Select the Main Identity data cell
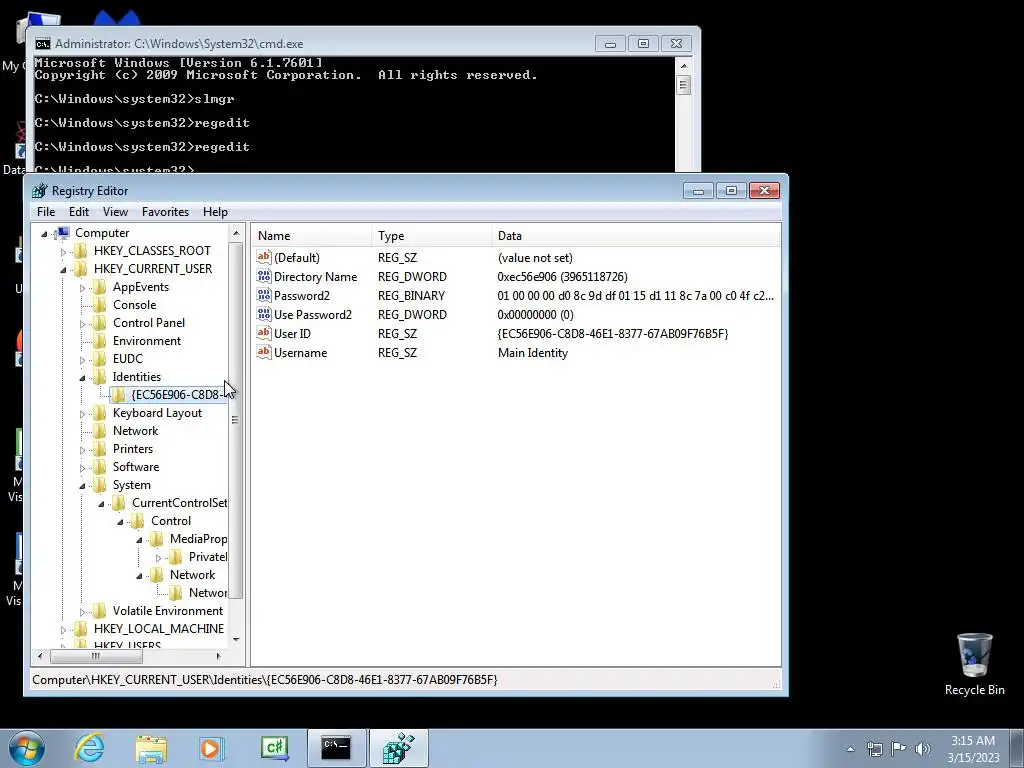This screenshot has height=768, width=1024. (533, 353)
